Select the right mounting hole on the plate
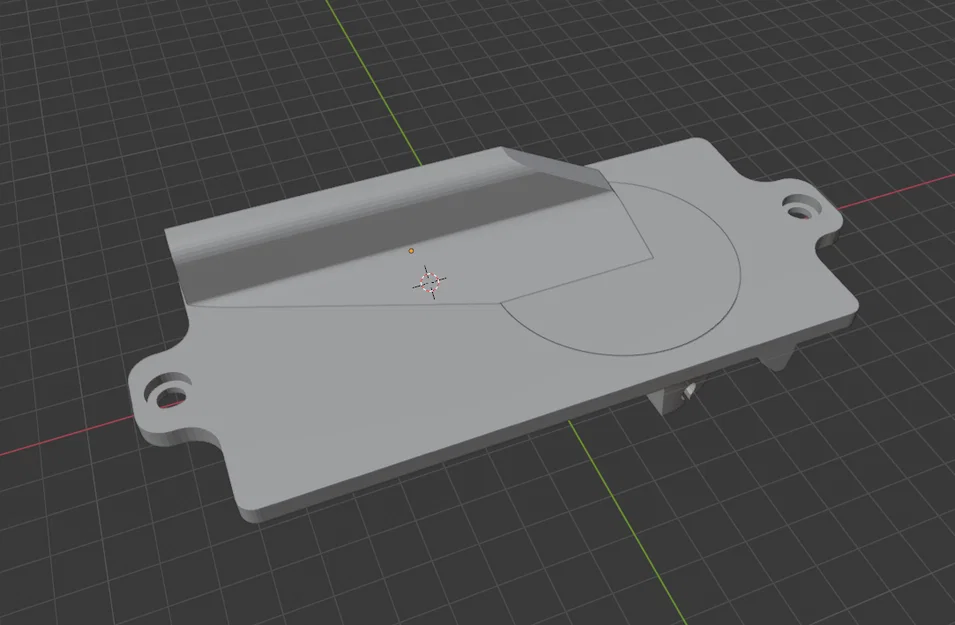The width and height of the screenshot is (955, 625). coord(801,207)
